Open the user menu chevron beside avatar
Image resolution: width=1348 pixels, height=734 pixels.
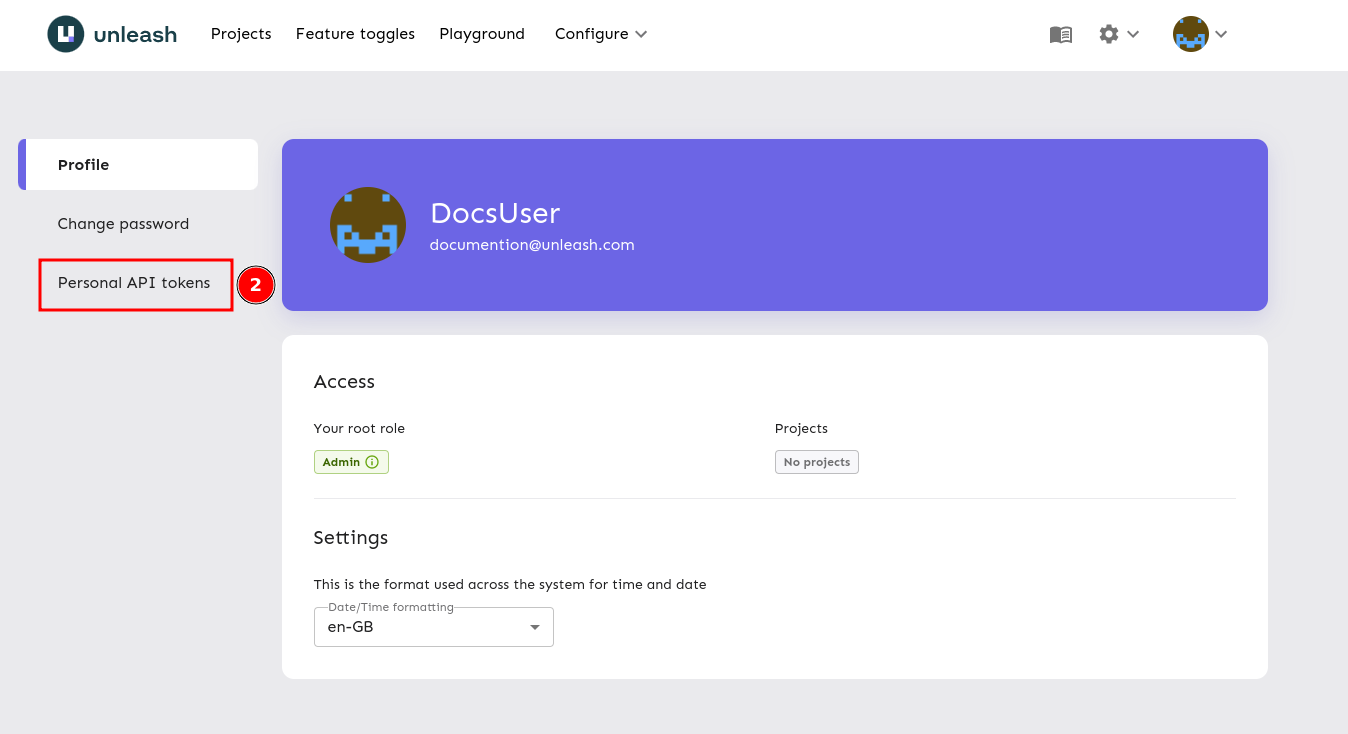tap(1221, 34)
